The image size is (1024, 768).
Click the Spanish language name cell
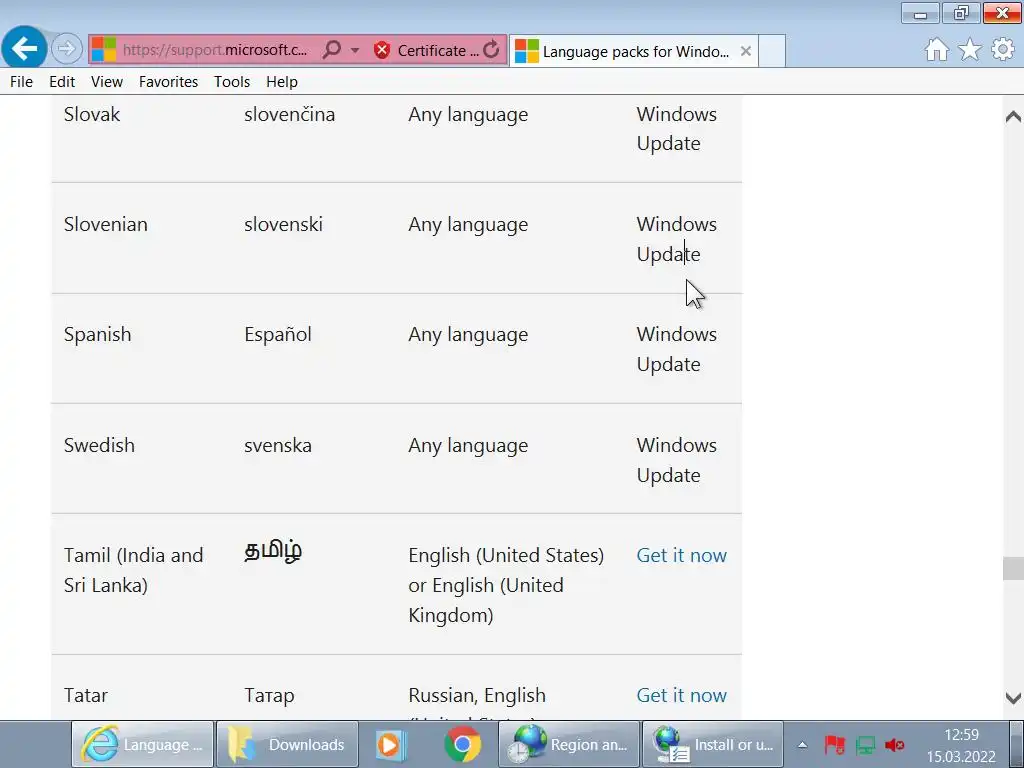(97, 334)
